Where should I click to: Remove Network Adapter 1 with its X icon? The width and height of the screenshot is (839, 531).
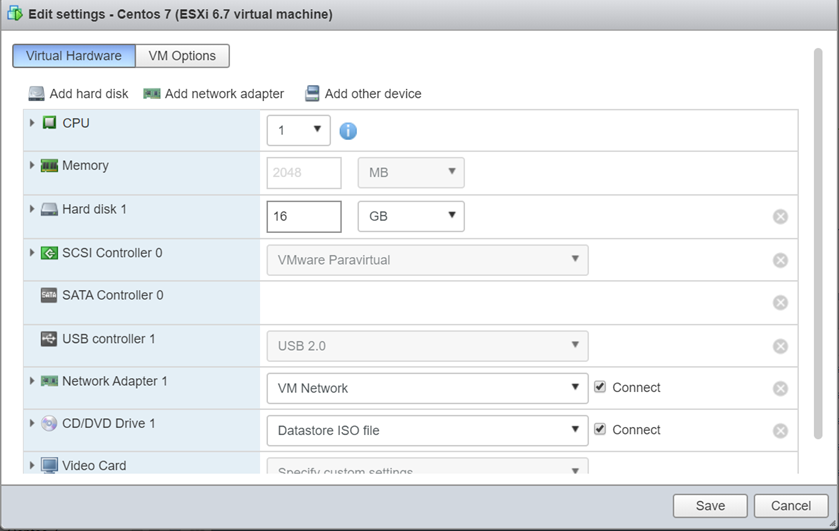(x=780, y=389)
